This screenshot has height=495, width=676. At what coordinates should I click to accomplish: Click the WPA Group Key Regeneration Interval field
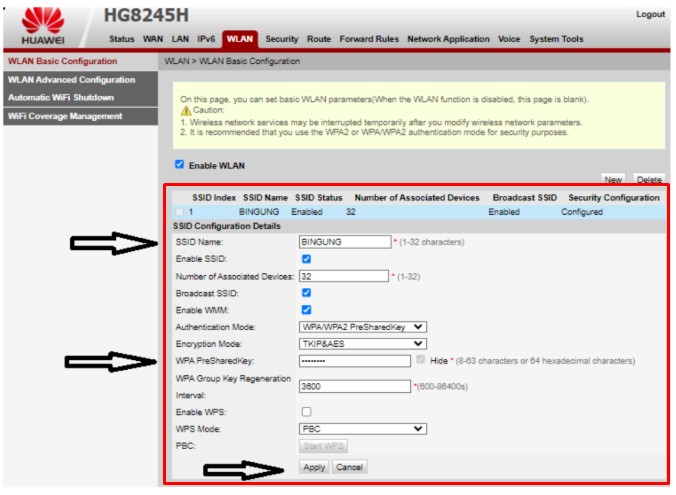pyautogui.click(x=355, y=386)
